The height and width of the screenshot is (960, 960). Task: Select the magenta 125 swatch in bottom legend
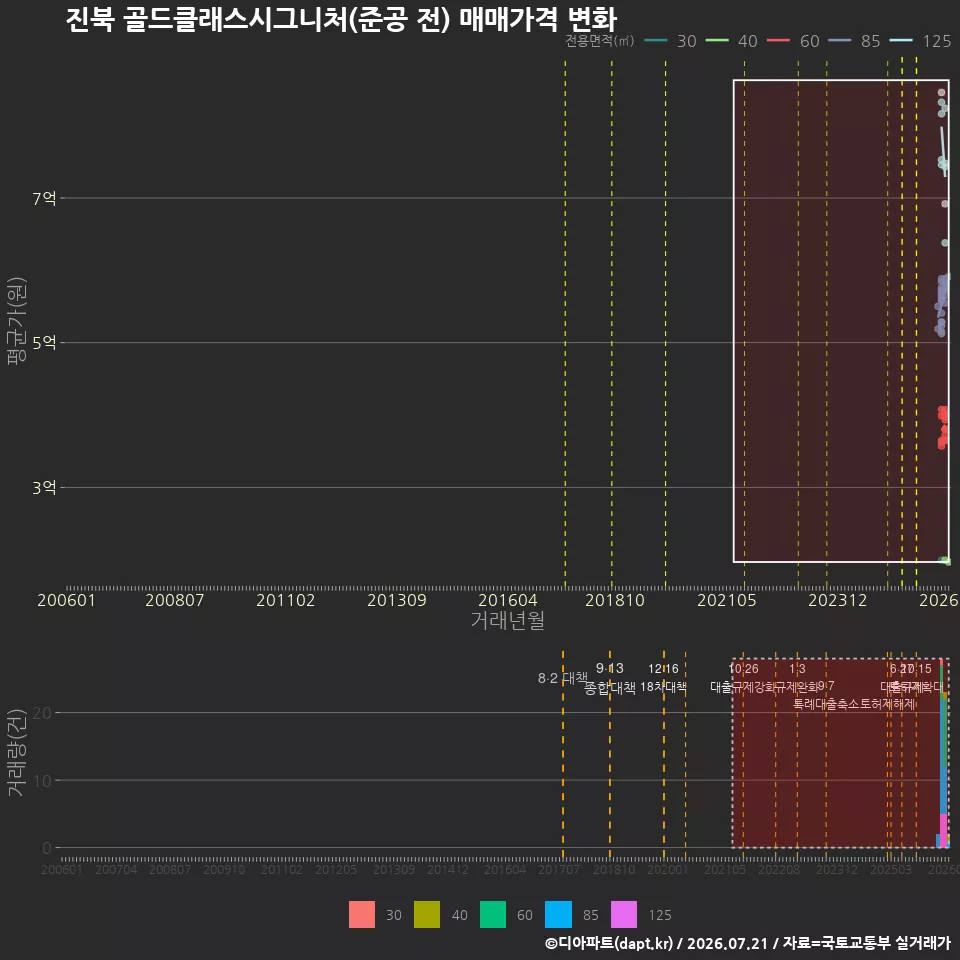[624, 915]
